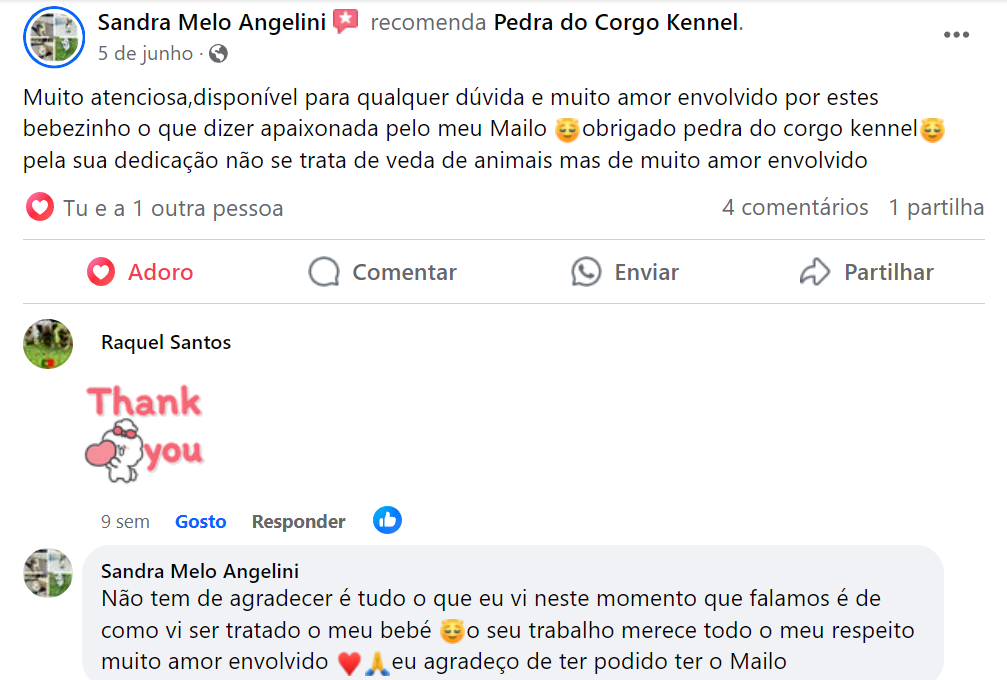This screenshot has width=1007, height=680.
Task: Open the three-dot post options menu
Action: 956,35
